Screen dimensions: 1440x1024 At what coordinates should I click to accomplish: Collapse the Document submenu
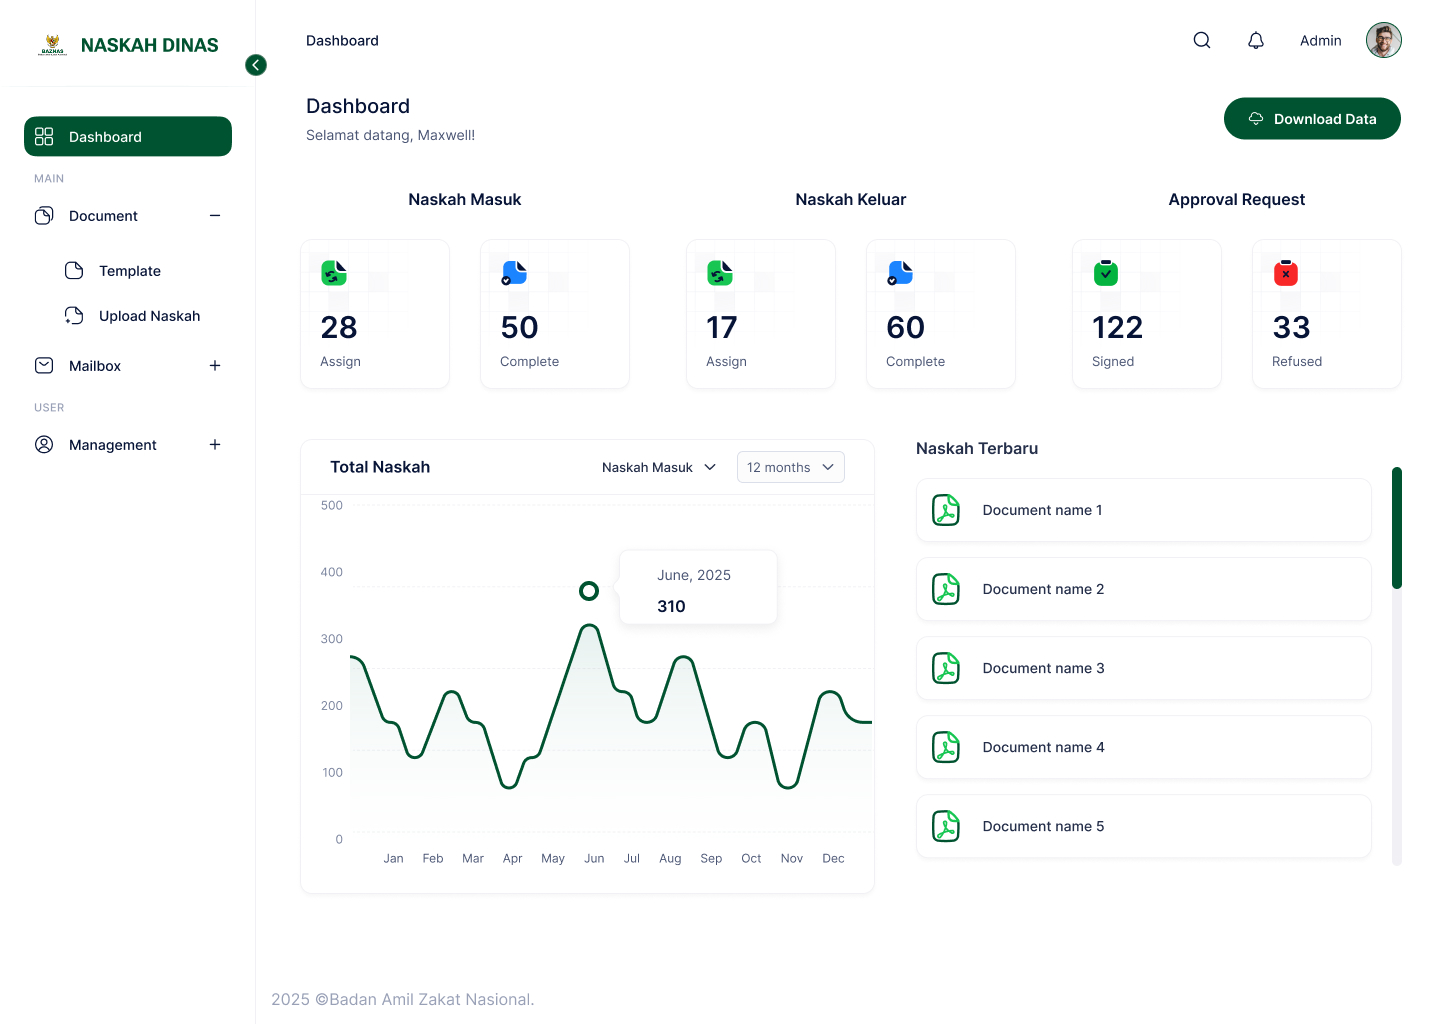click(x=215, y=216)
